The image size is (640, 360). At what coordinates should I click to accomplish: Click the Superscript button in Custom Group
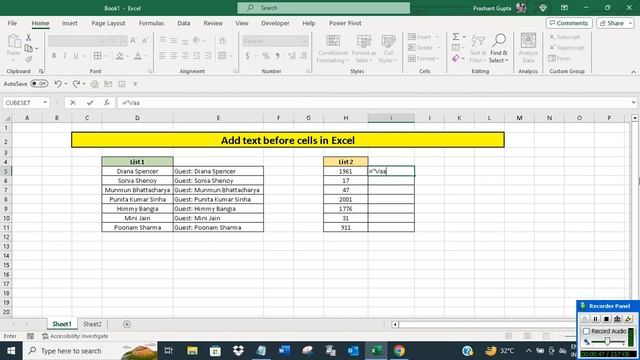tap(567, 48)
